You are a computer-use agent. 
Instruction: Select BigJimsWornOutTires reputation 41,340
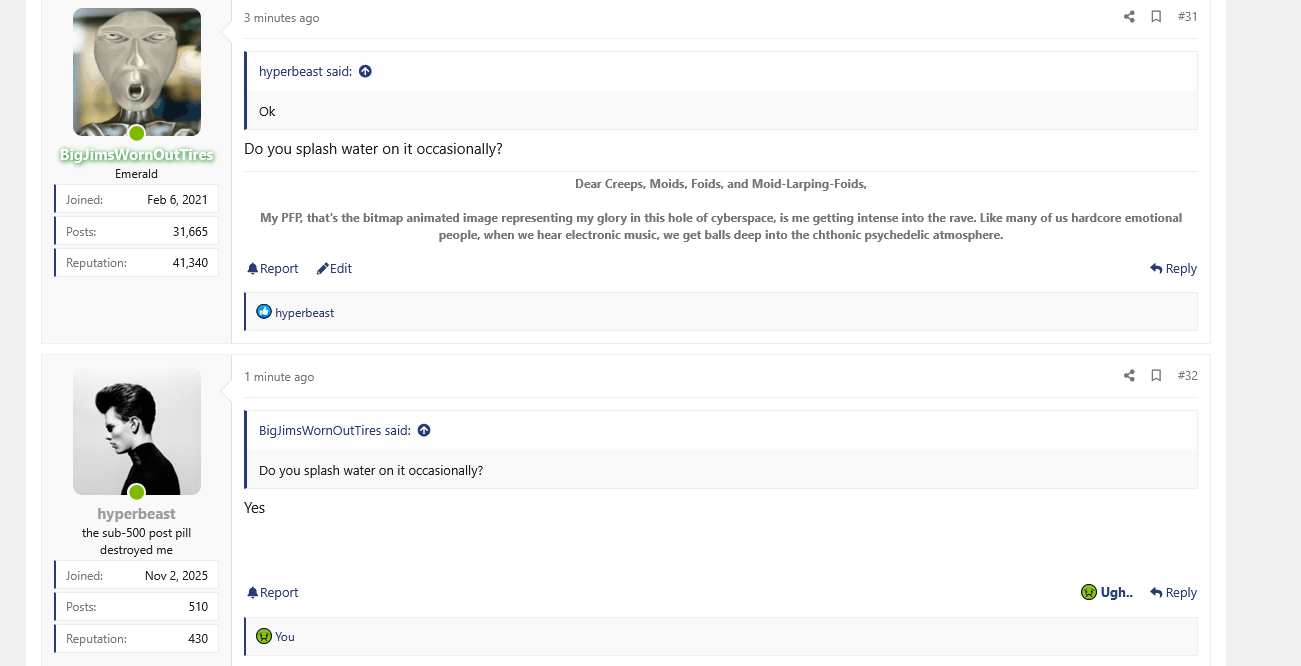[x=190, y=263]
